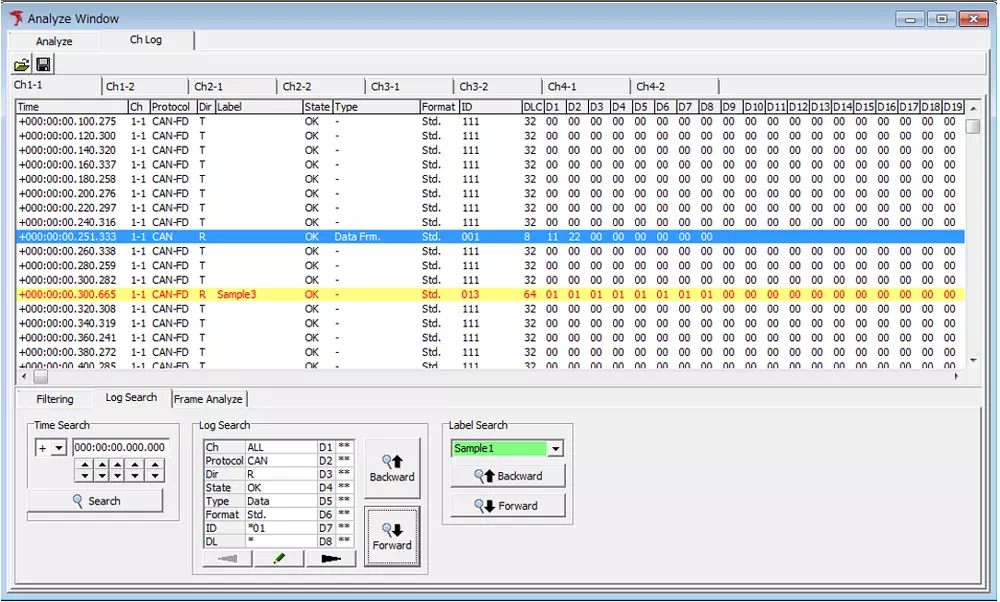Switch to the Frame Analyze tab
This screenshot has height=602, width=1000.
pos(208,399)
